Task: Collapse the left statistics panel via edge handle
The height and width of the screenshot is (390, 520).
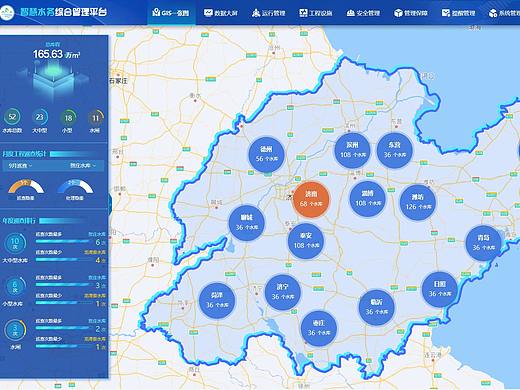Action: click(110, 203)
